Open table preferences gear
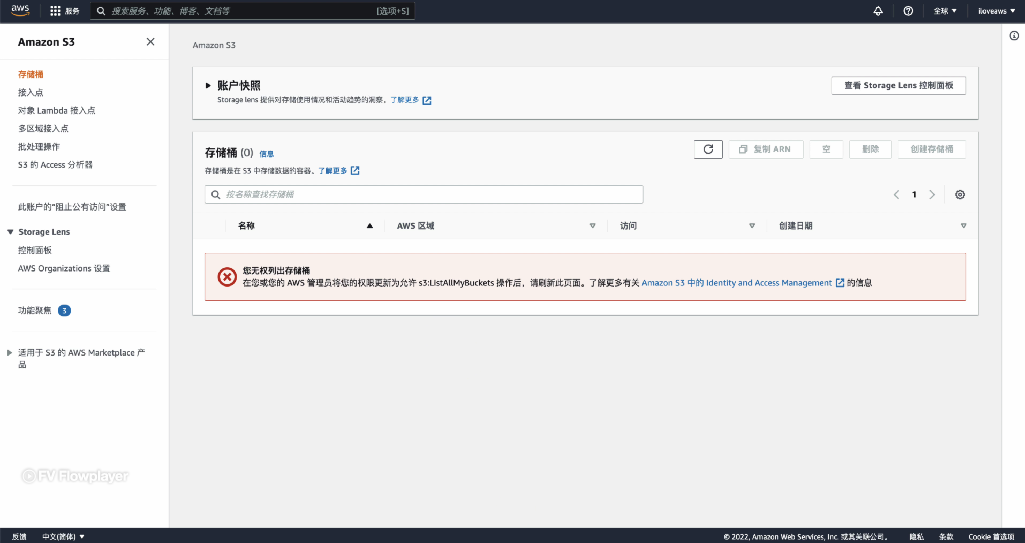 tap(960, 195)
